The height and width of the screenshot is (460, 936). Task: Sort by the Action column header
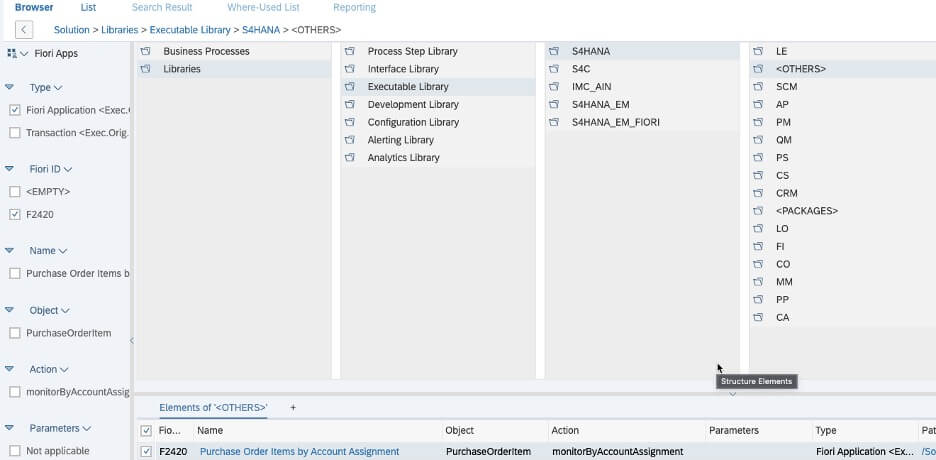pyautogui.click(x=565, y=430)
